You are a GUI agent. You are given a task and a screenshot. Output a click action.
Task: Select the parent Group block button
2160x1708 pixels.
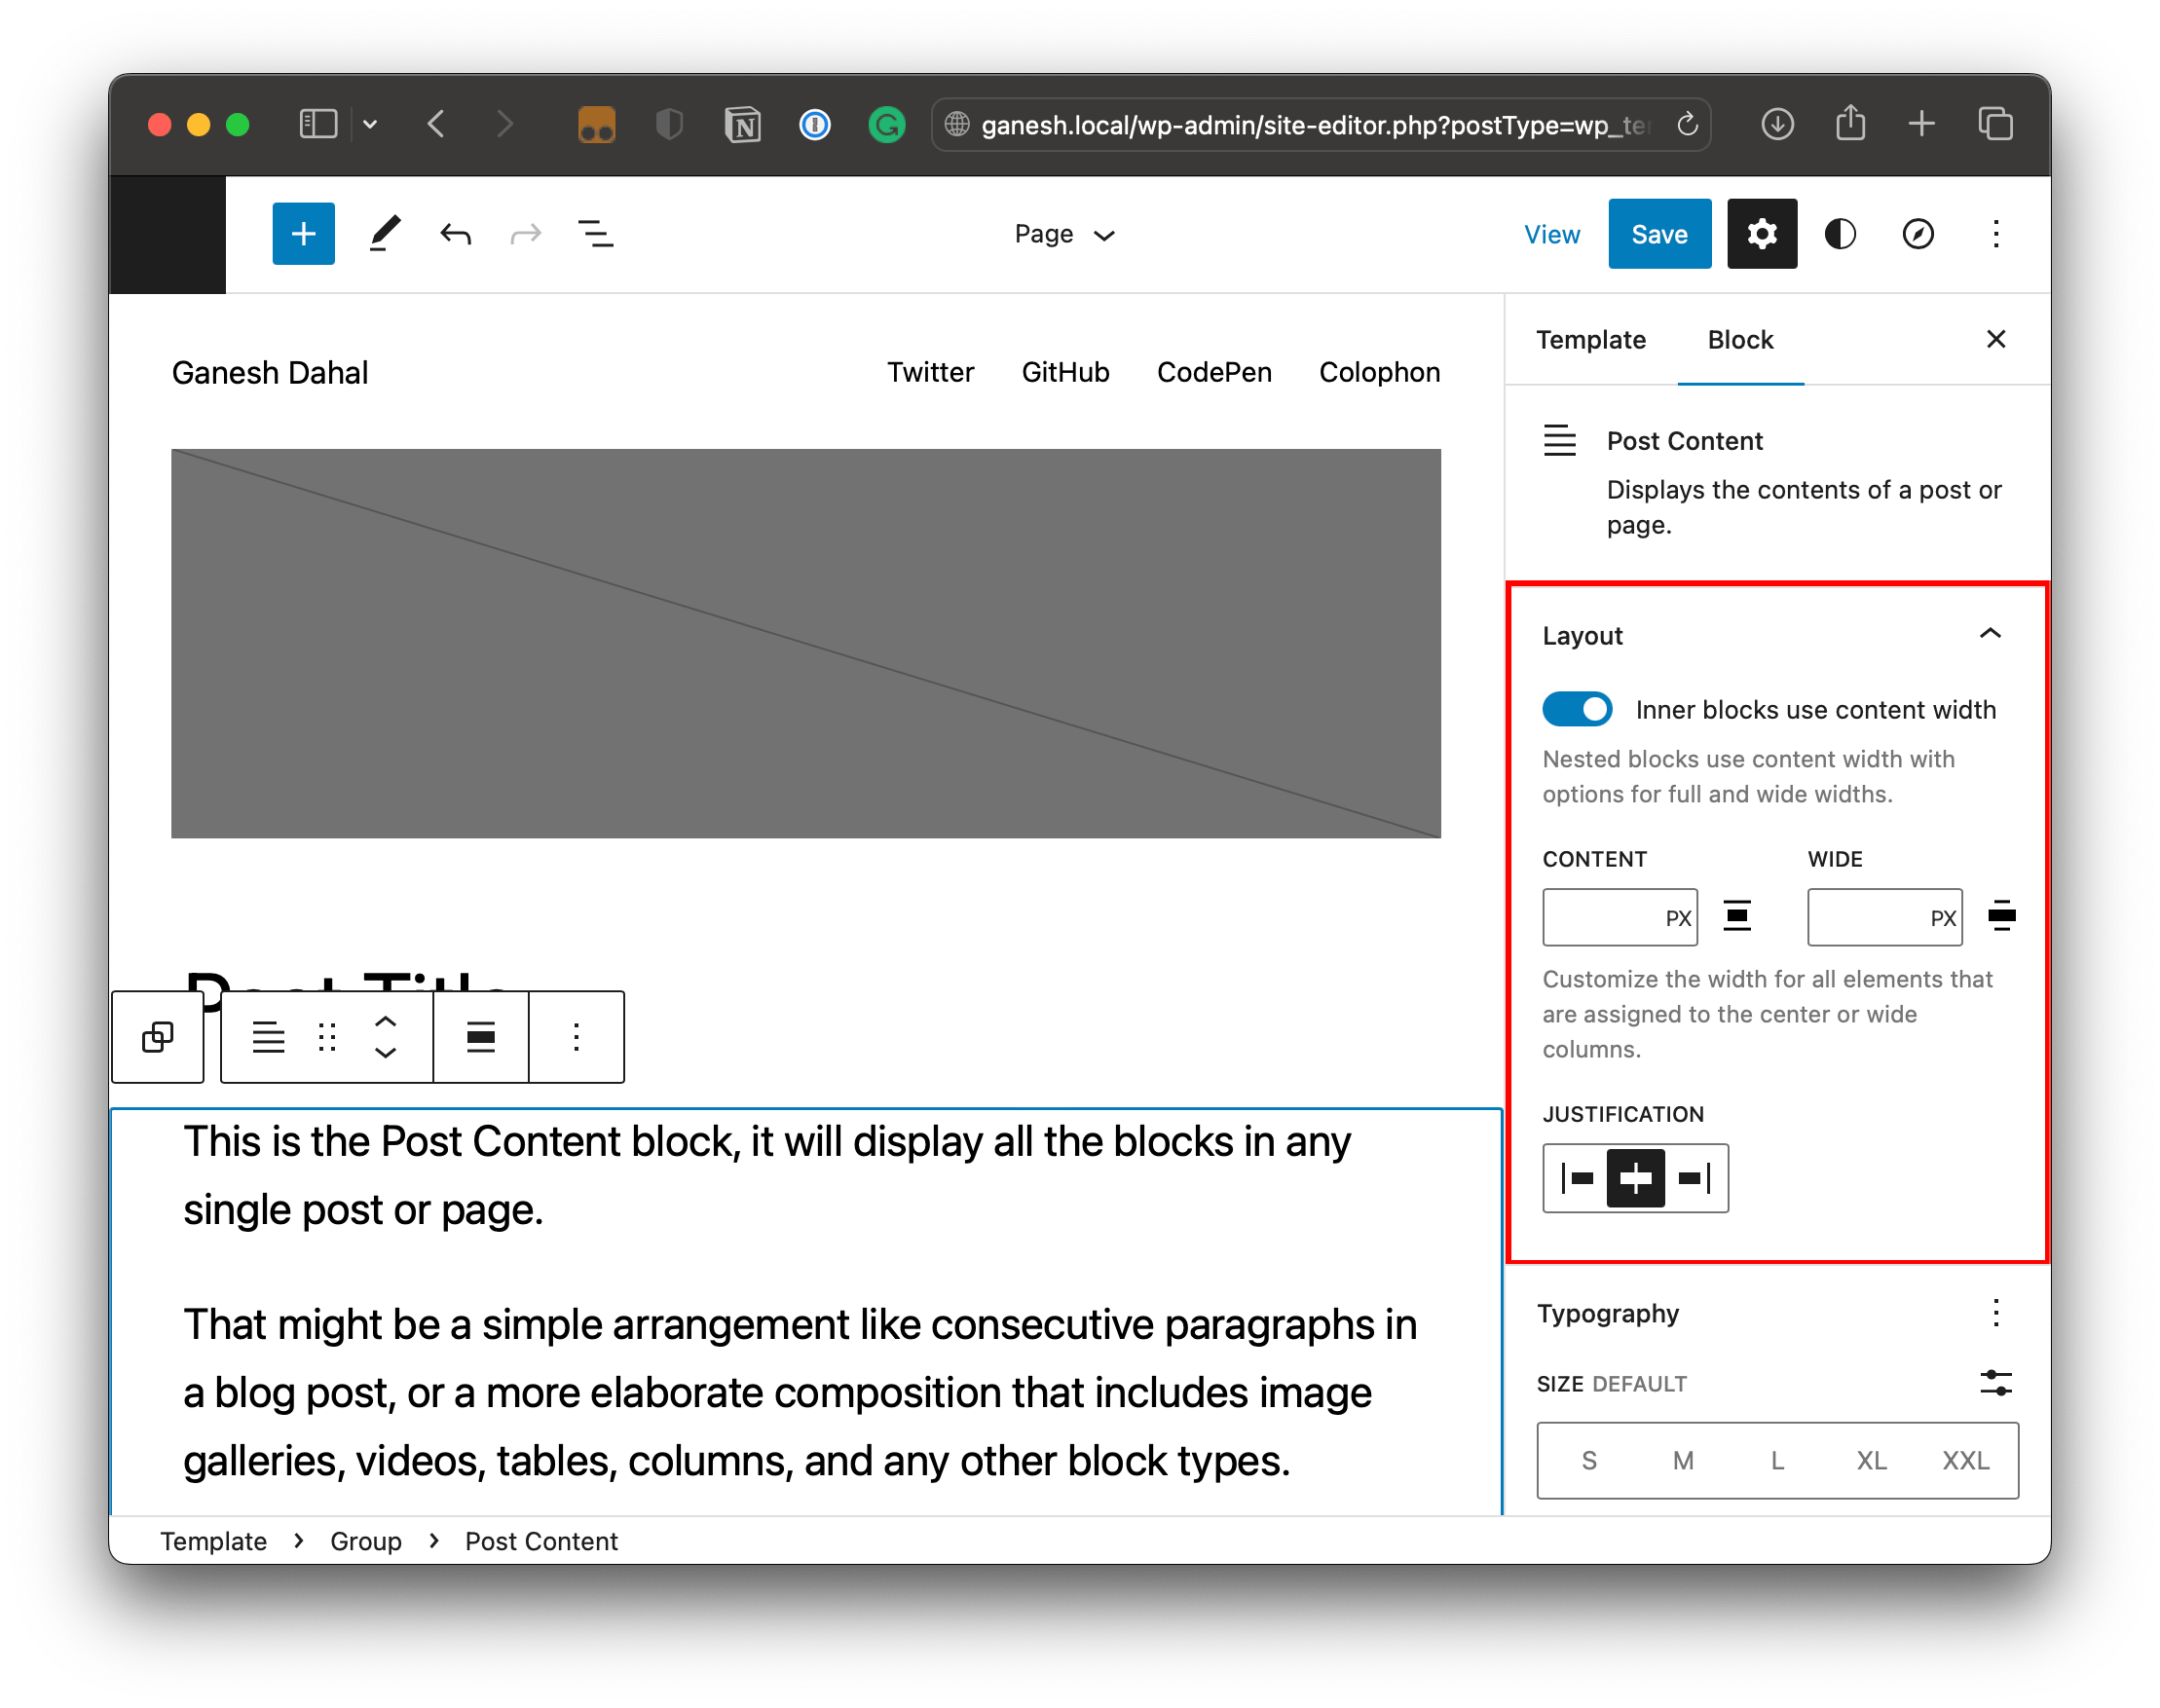point(158,1037)
